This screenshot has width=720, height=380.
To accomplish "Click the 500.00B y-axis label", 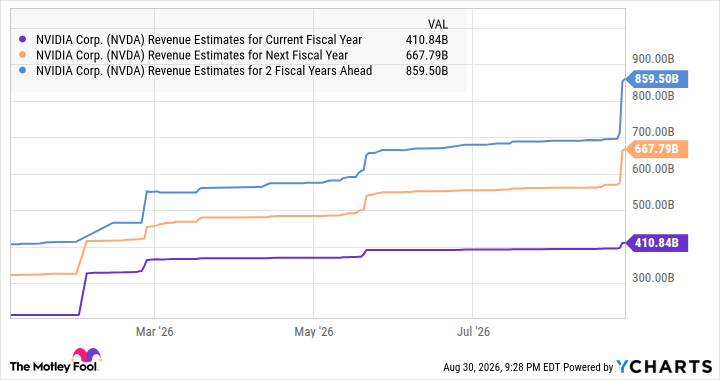I will tap(653, 205).
